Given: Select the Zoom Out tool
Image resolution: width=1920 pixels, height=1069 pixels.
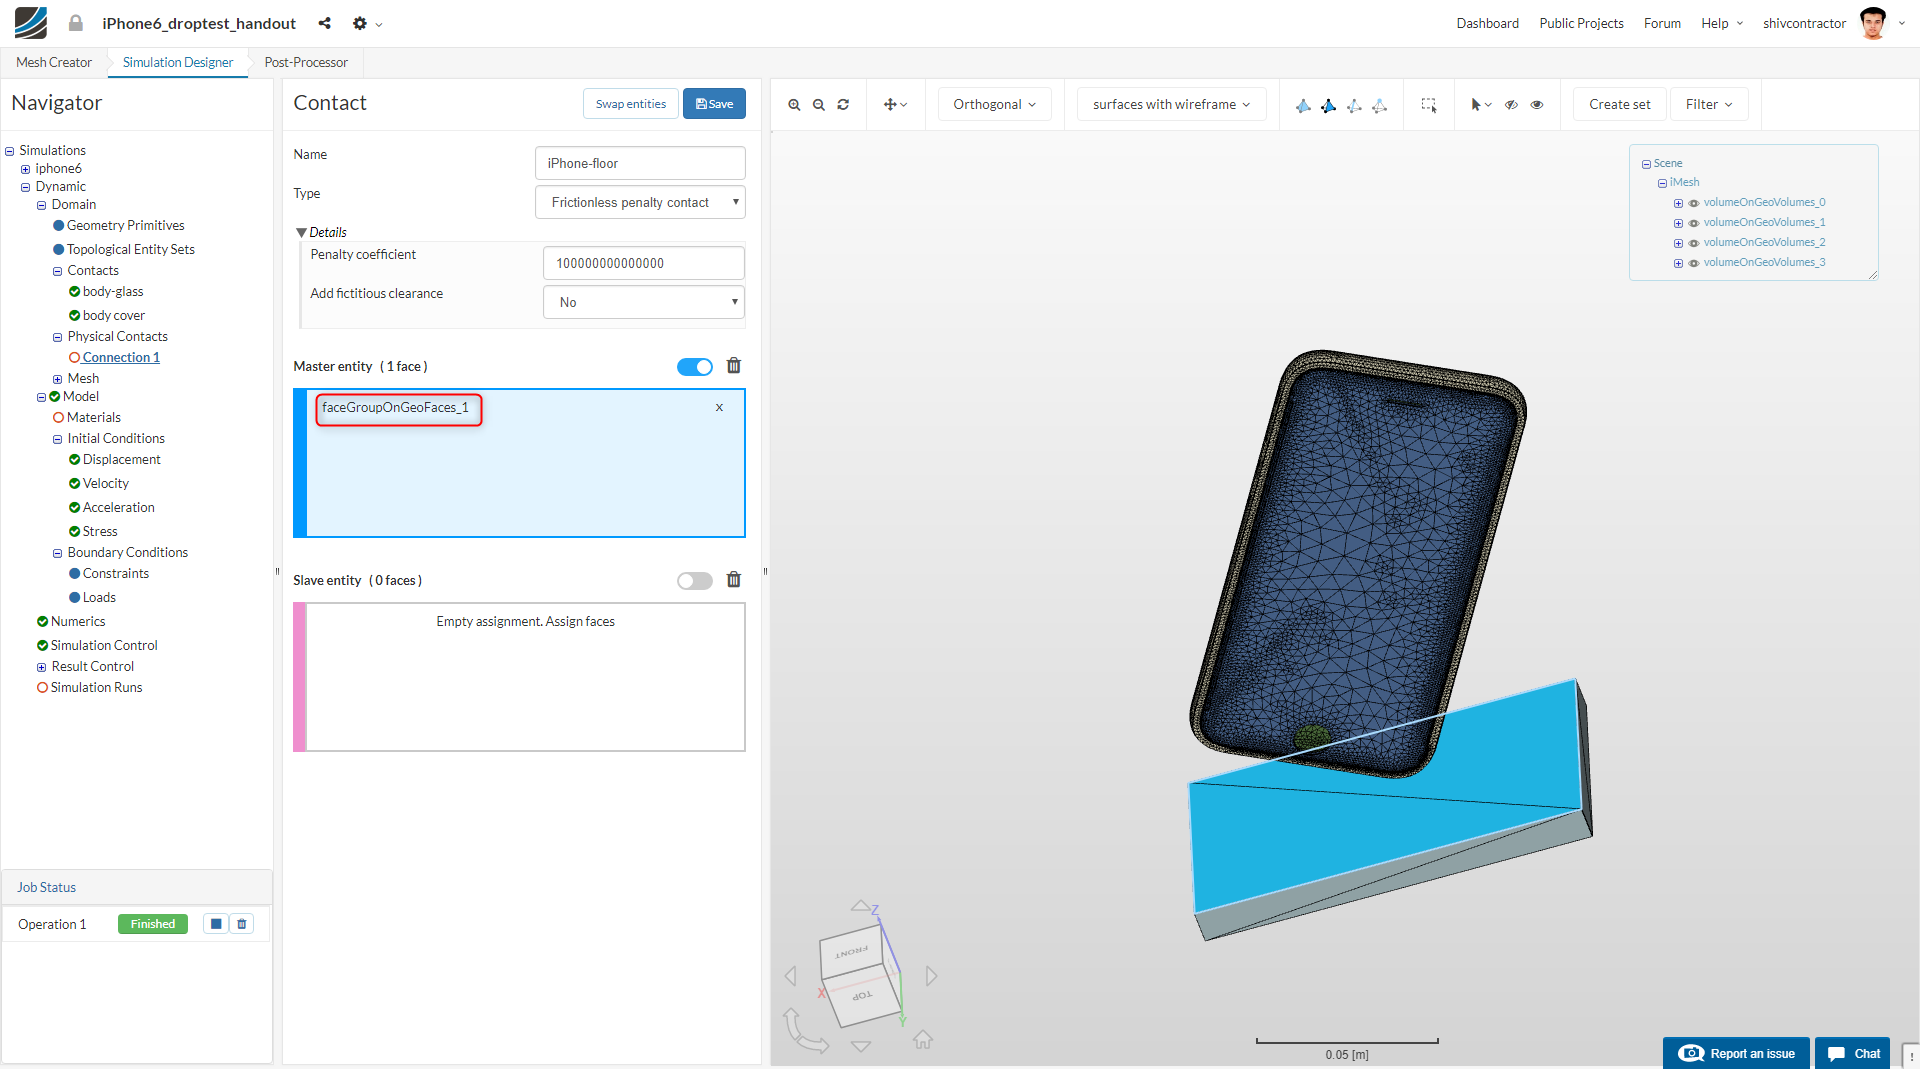Looking at the screenshot, I should [x=819, y=104].
